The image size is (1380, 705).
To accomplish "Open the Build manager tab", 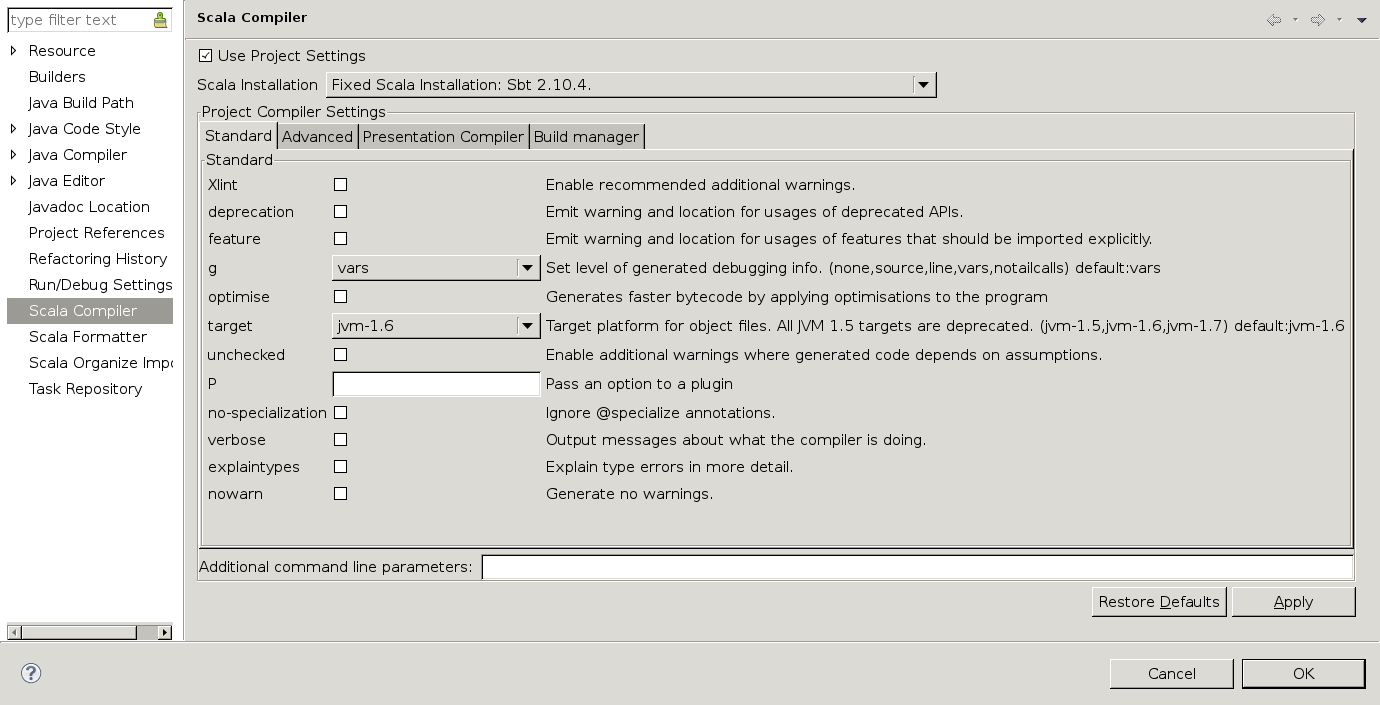I will (586, 137).
